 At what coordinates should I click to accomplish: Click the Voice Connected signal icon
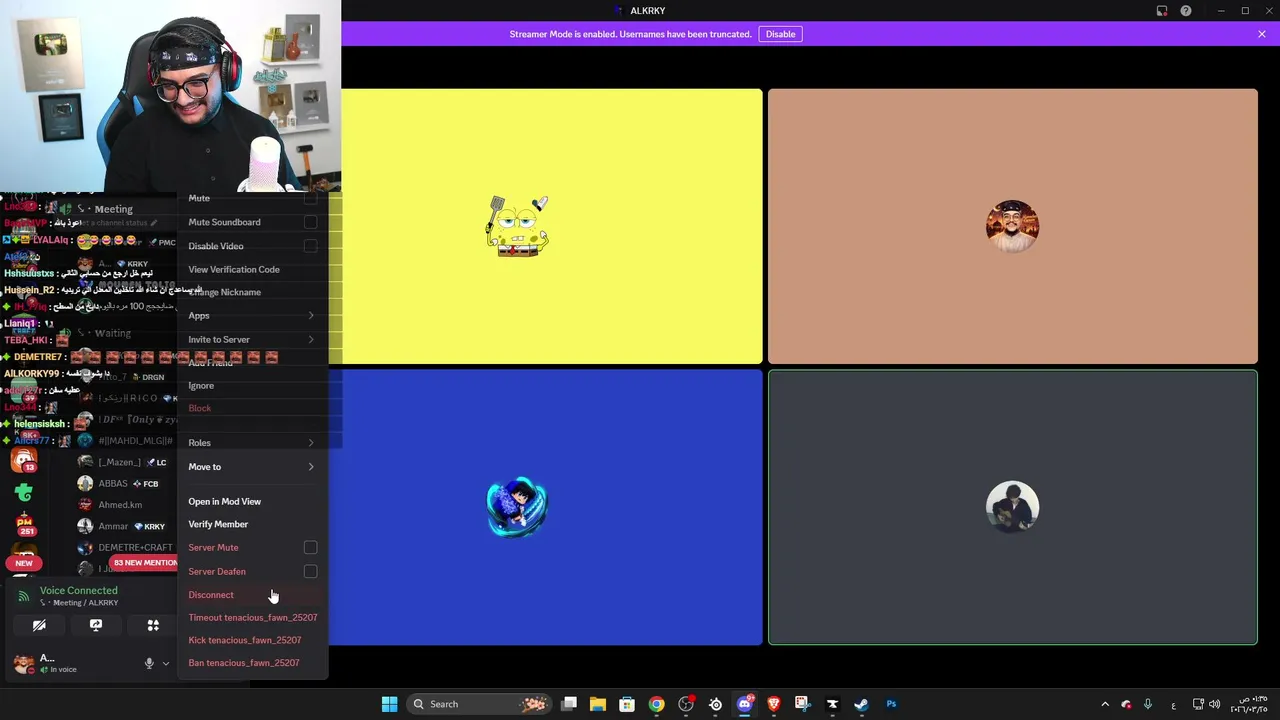click(24, 596)
